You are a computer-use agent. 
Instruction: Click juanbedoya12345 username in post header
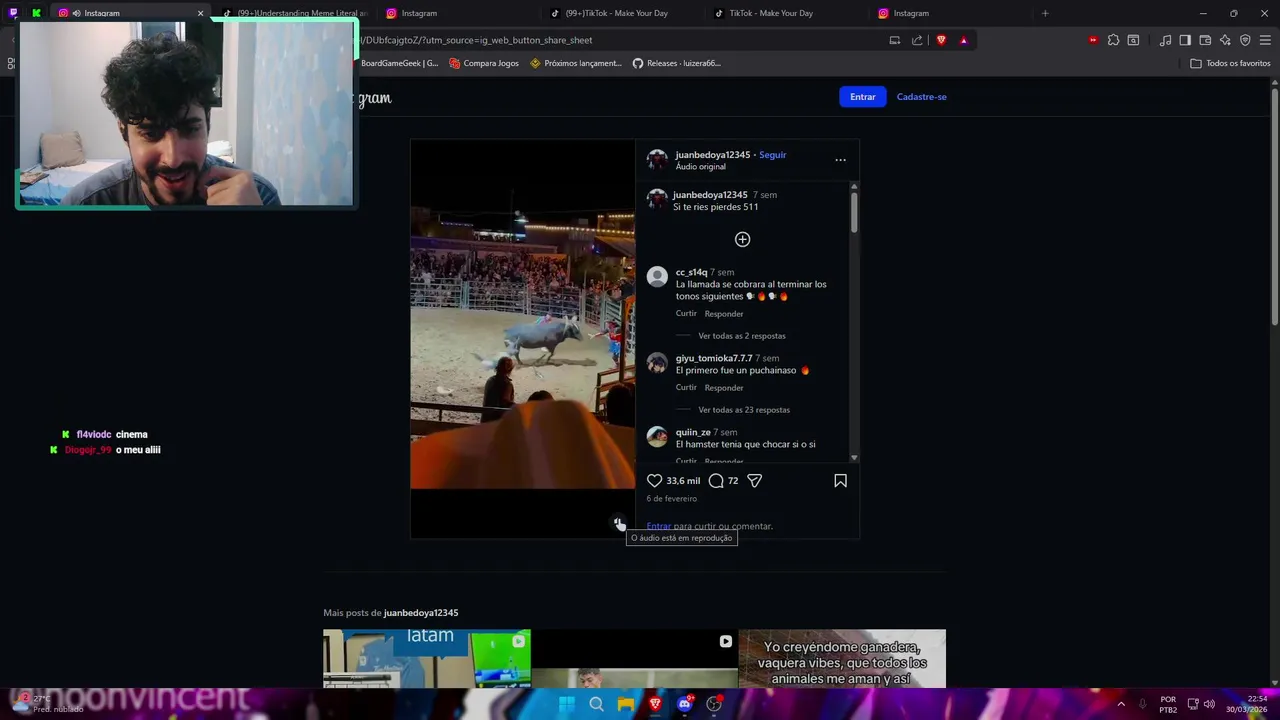(712, 155)
